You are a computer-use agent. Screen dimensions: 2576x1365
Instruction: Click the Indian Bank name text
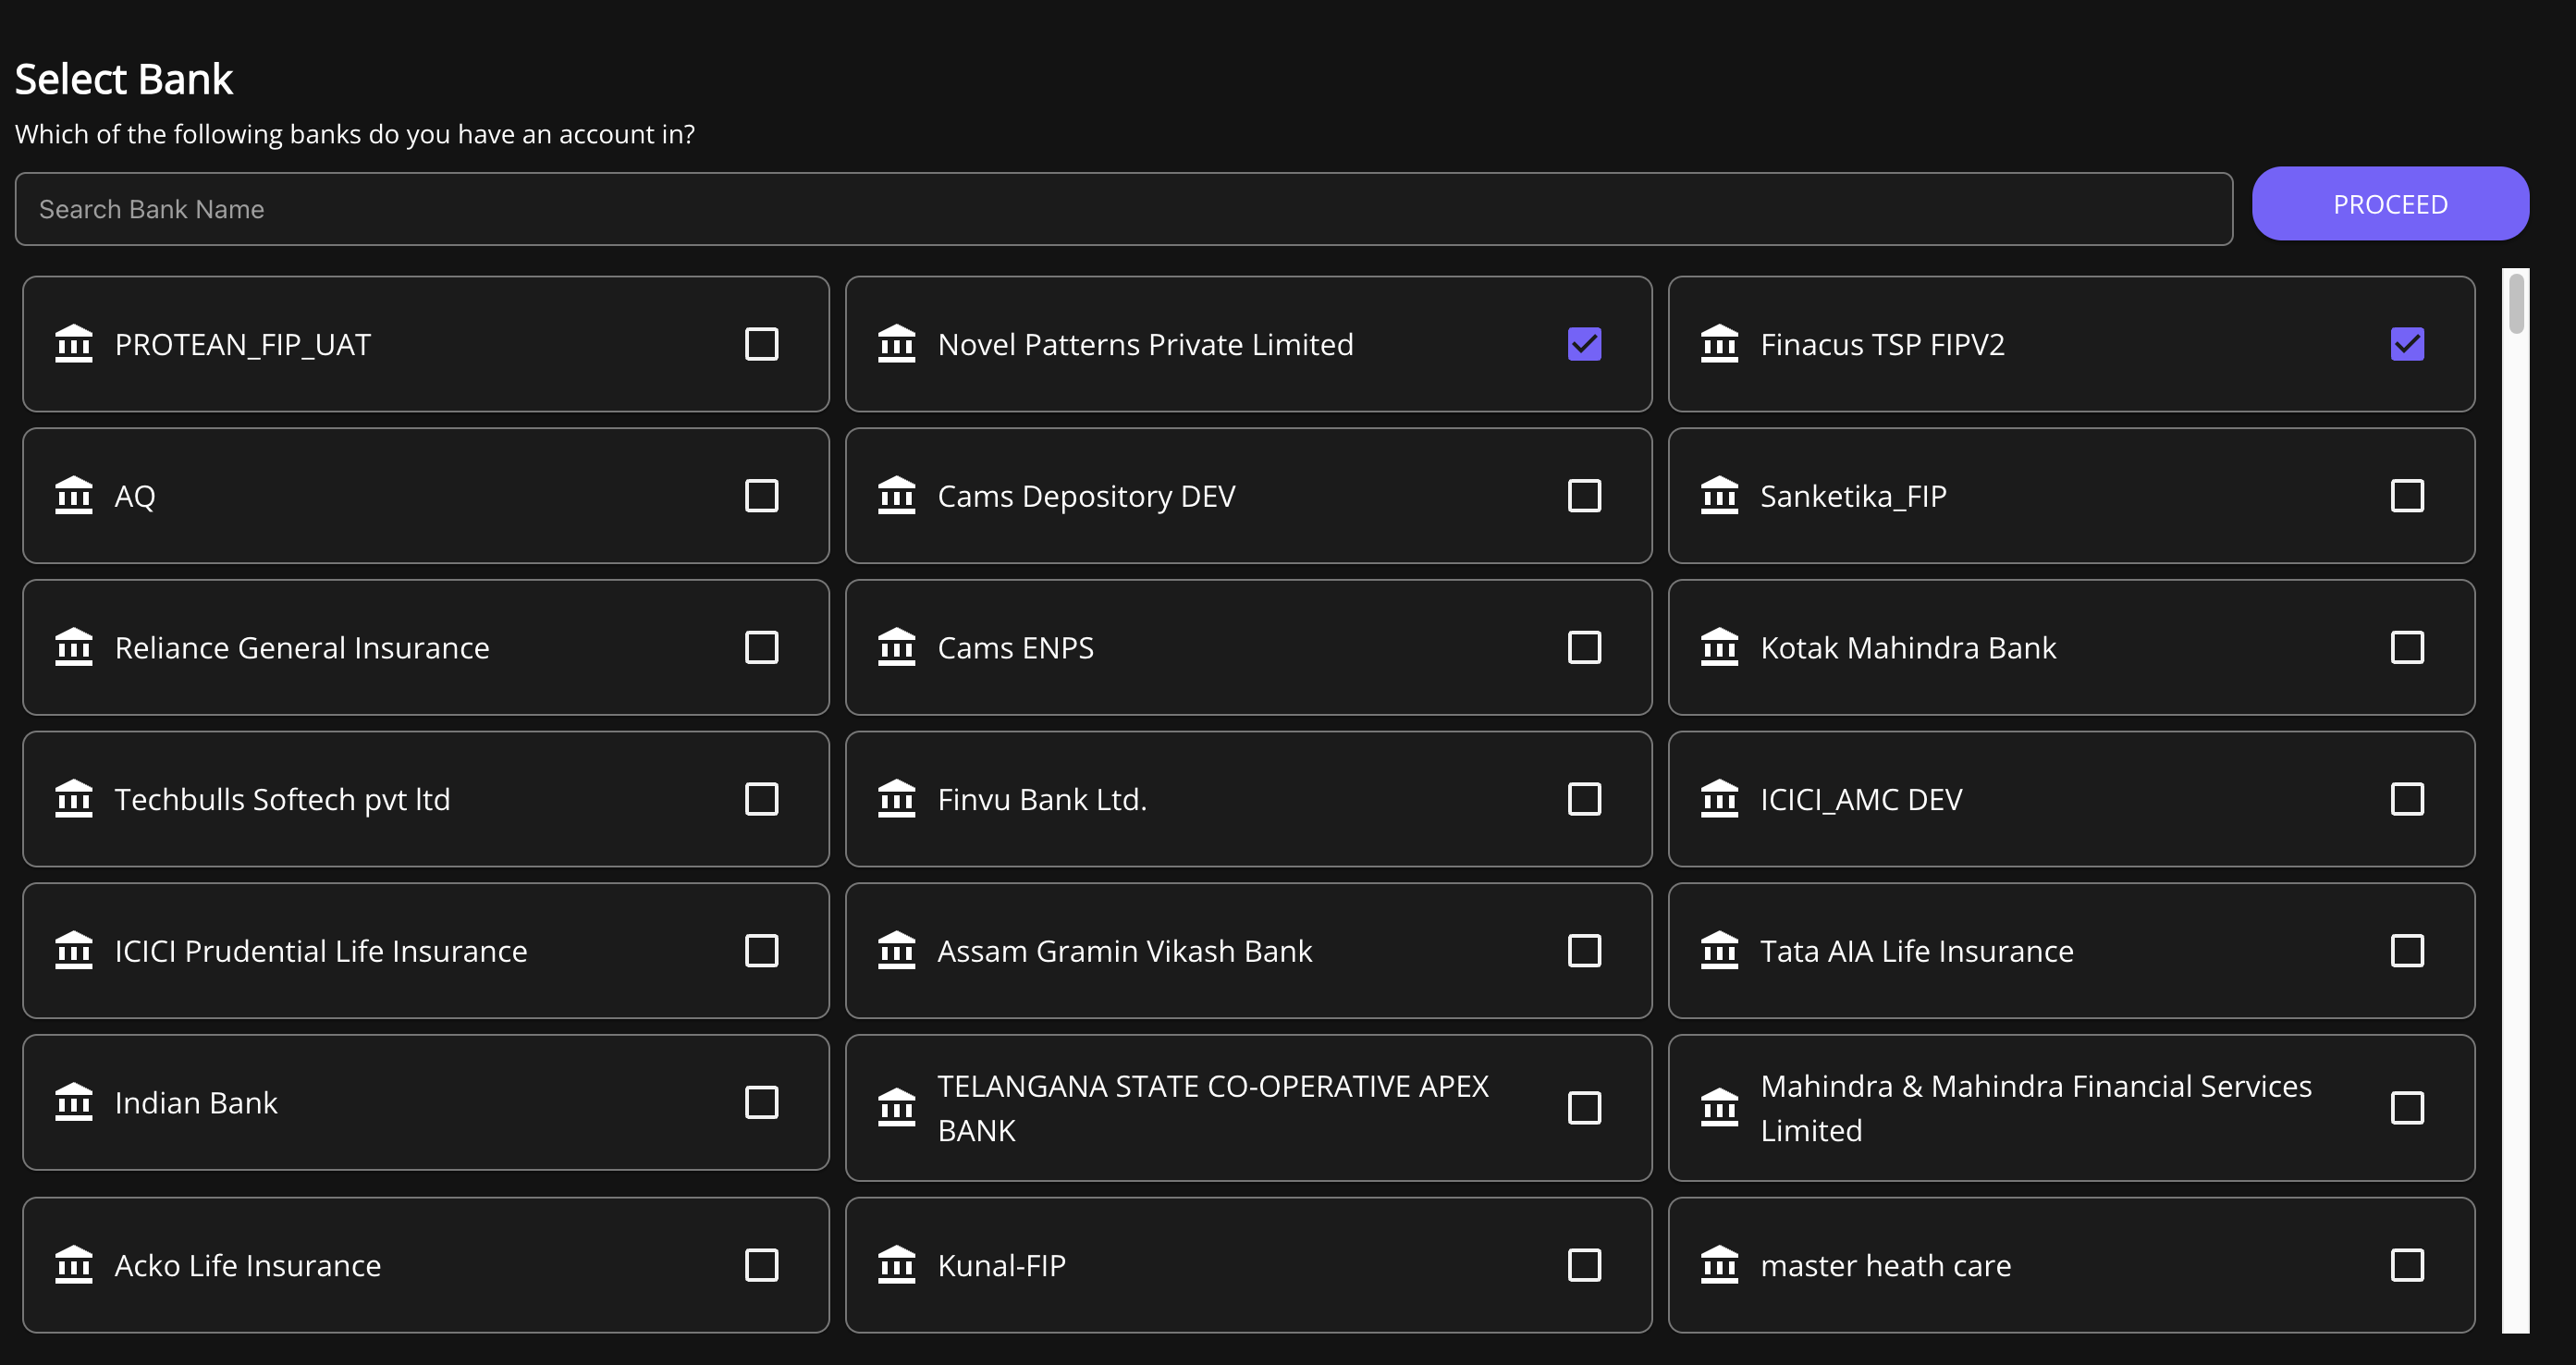click(196, 1103)
